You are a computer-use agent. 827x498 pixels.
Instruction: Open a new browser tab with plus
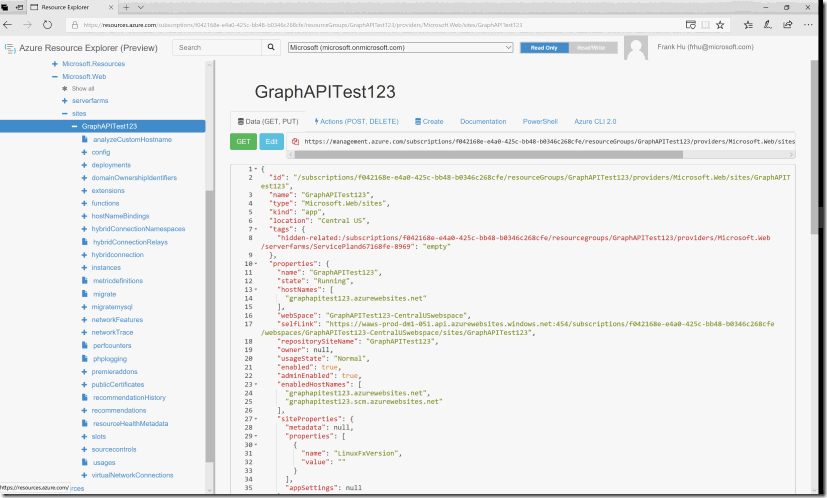tap(126, 7)
